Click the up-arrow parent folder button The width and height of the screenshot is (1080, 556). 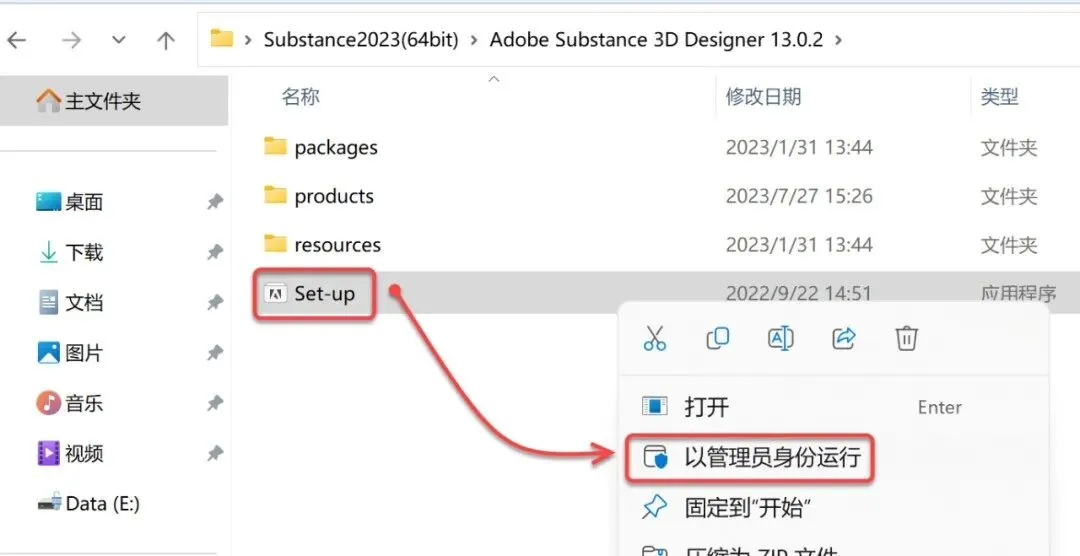tap(166, 40)
